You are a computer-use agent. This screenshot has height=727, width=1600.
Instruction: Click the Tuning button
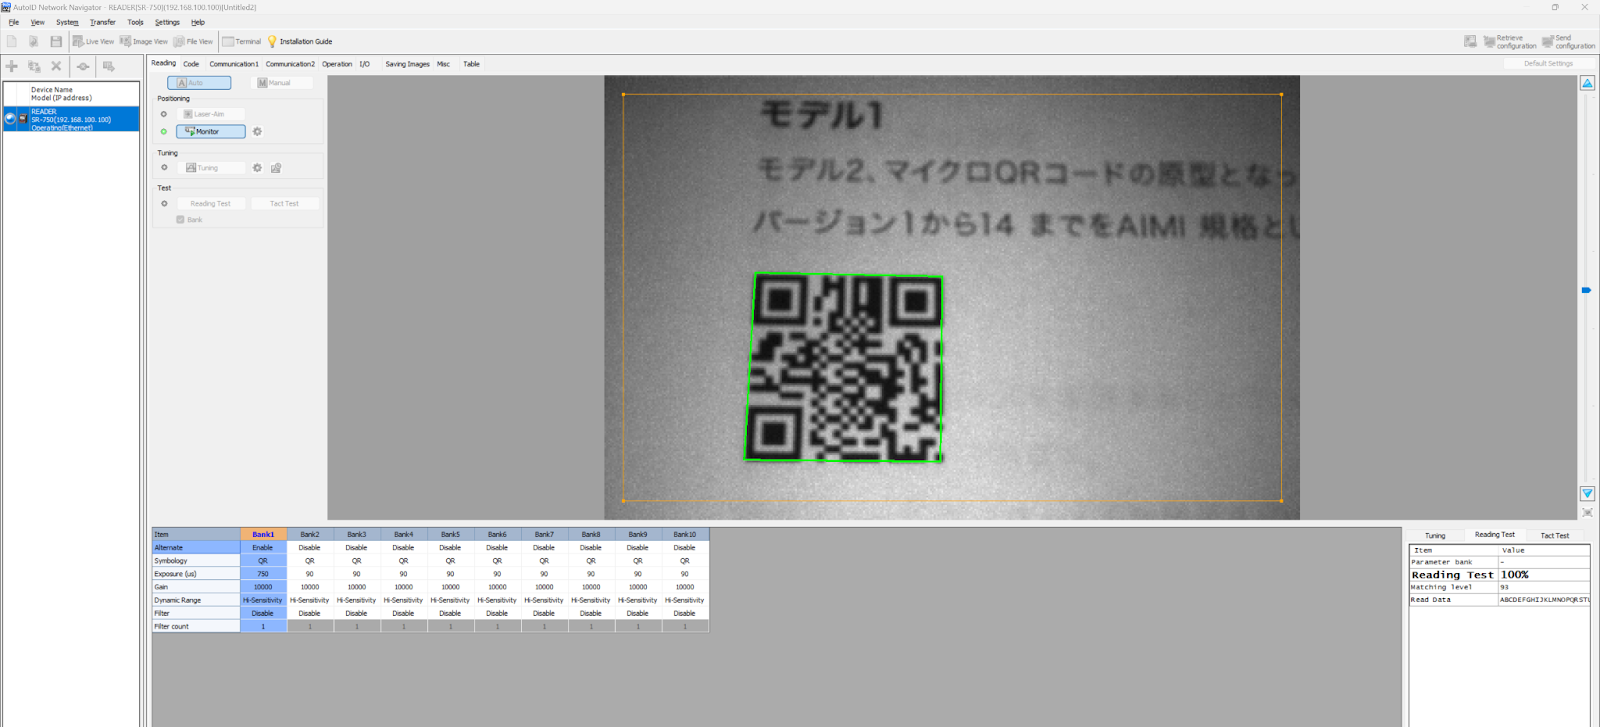point(210,168)
